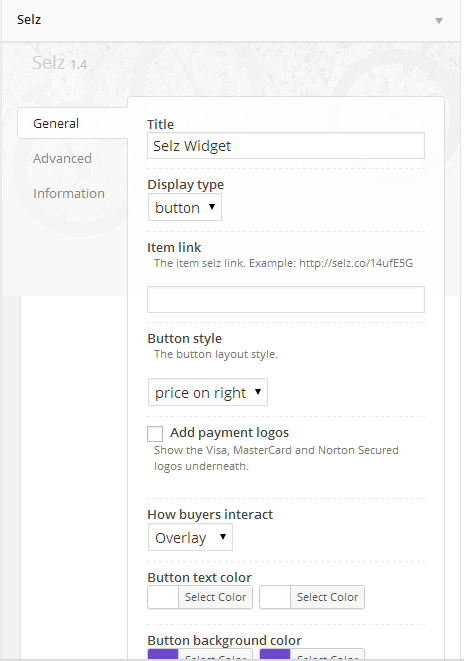Open the Information tab
Screen dimensions: 464x661
click(x=69, y=193)
